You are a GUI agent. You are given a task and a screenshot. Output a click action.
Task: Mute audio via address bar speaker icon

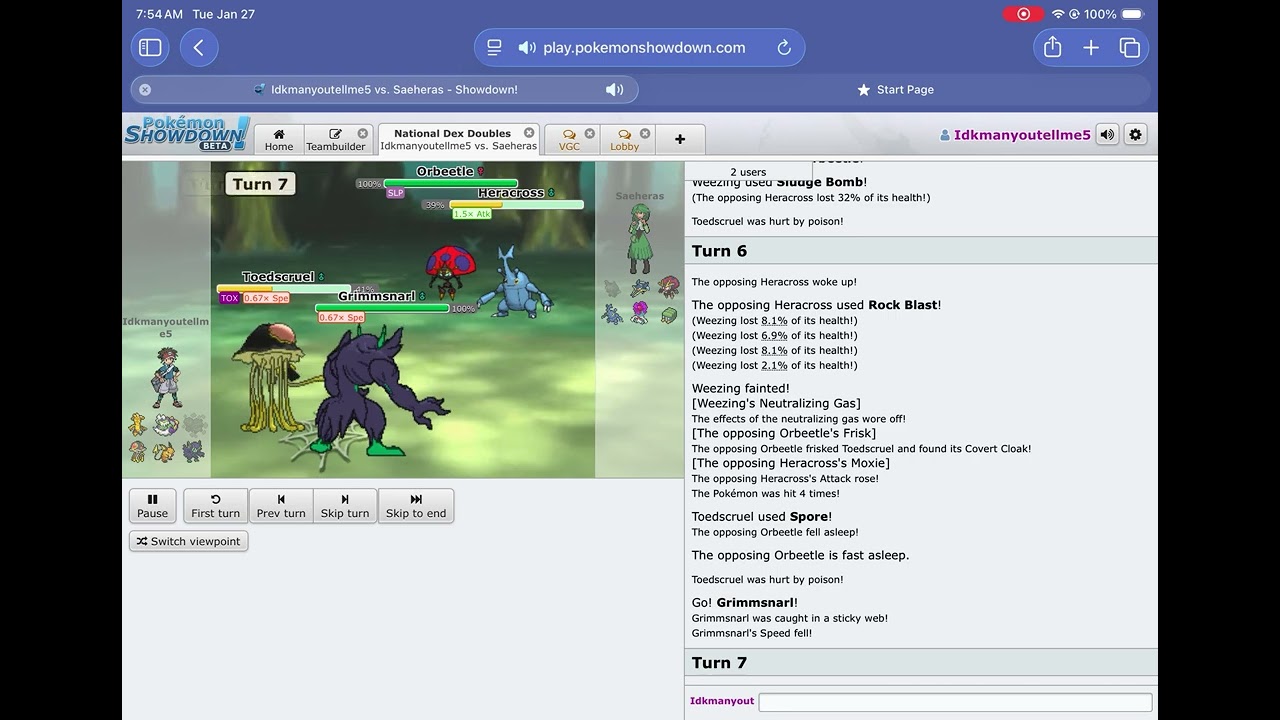(527, 47)
